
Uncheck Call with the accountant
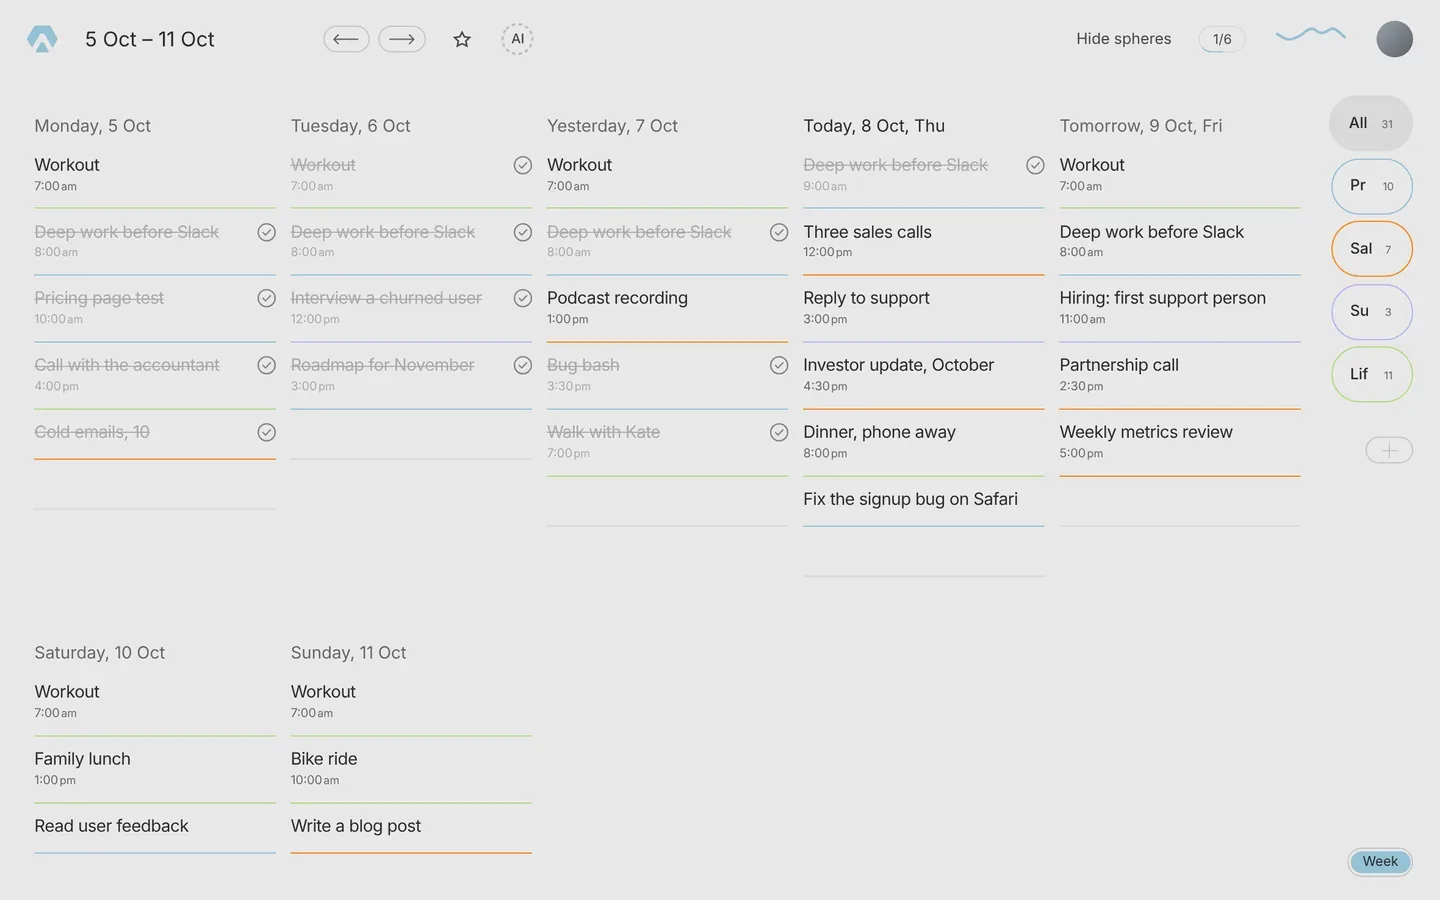(x=266, y=365)
